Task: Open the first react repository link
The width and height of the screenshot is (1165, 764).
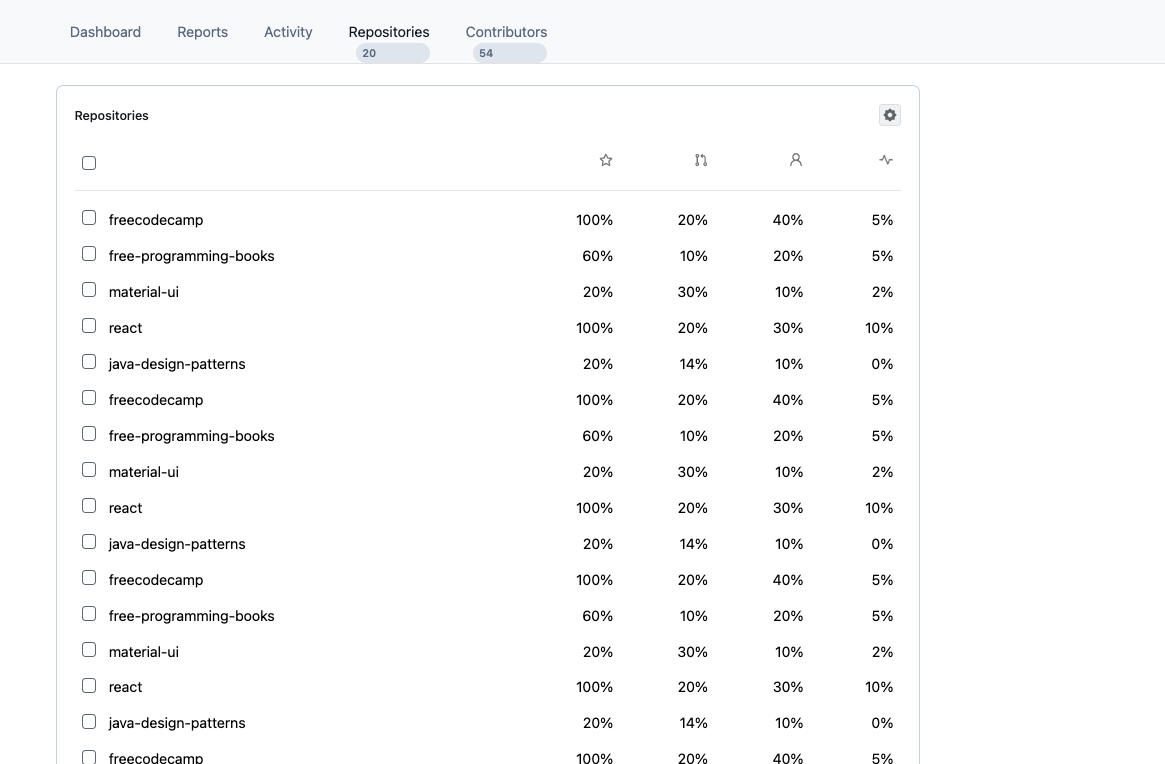Action: tap(125, 328)
